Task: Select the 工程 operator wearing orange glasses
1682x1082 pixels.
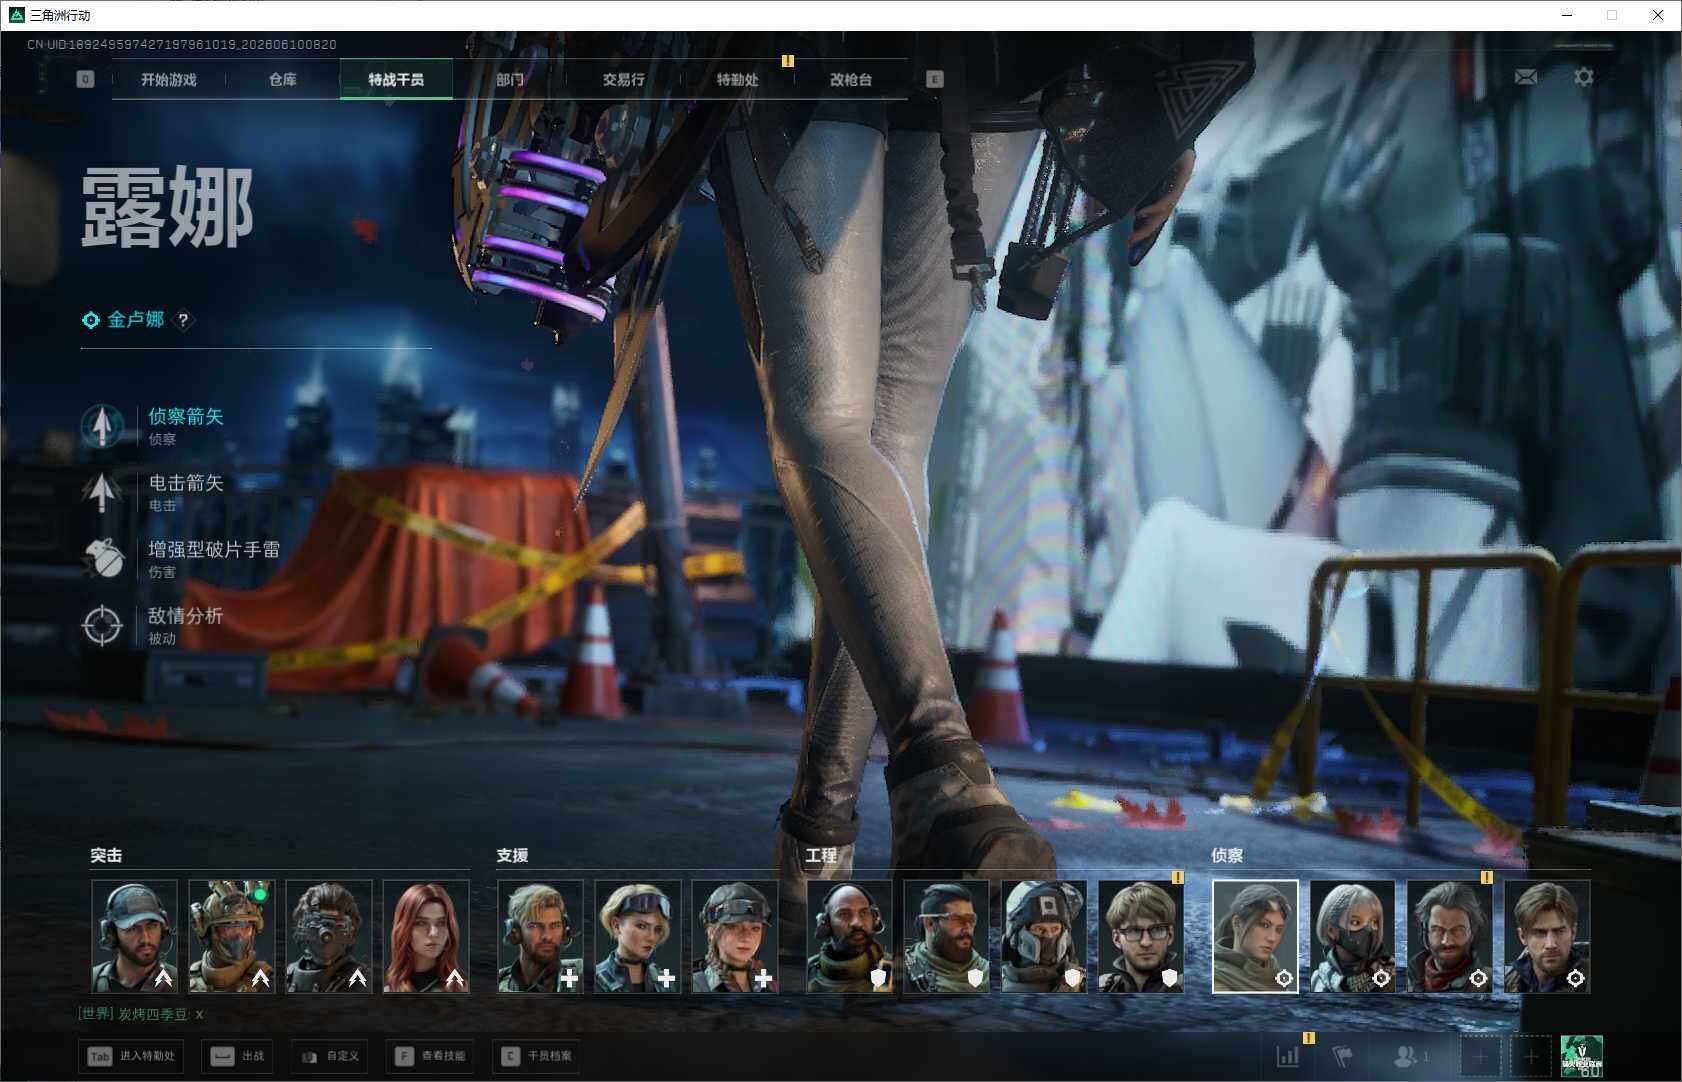Action: point(946,937)
